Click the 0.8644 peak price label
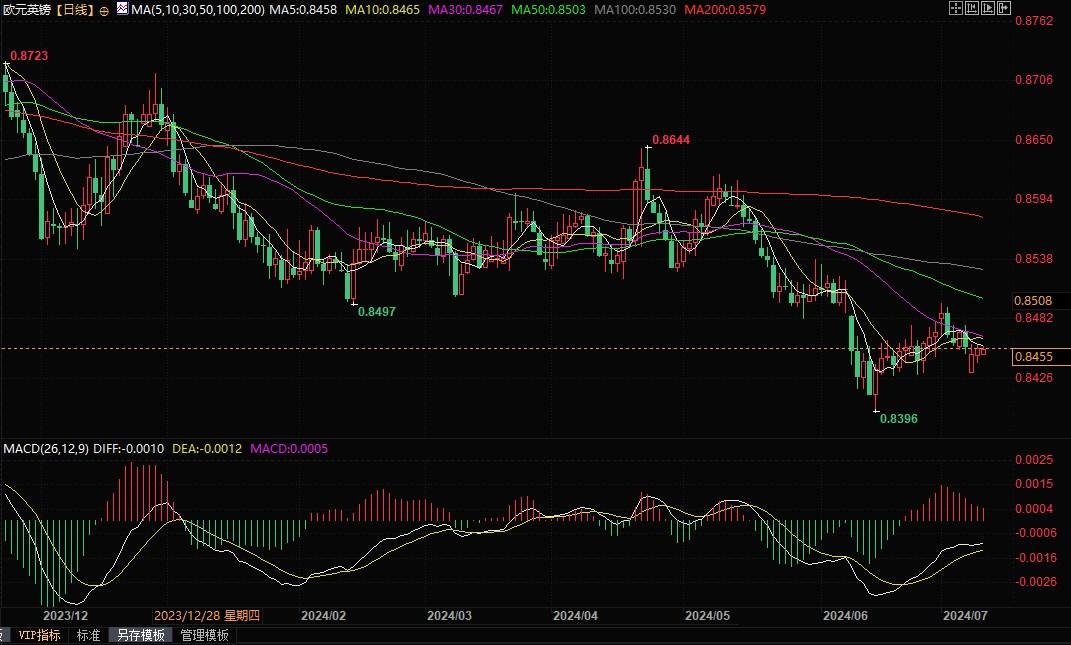The image size is (1071, 645). tap(671, 139)
